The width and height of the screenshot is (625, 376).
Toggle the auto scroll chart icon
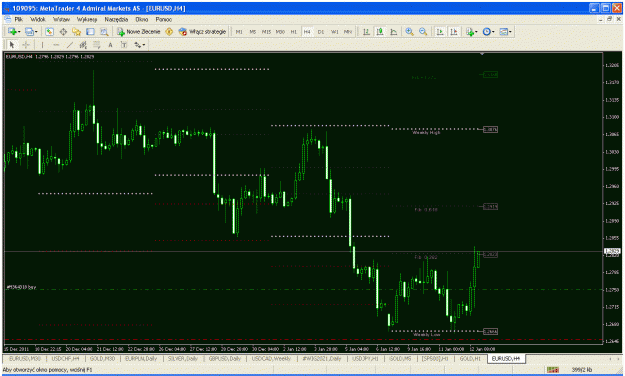[440, 31]
